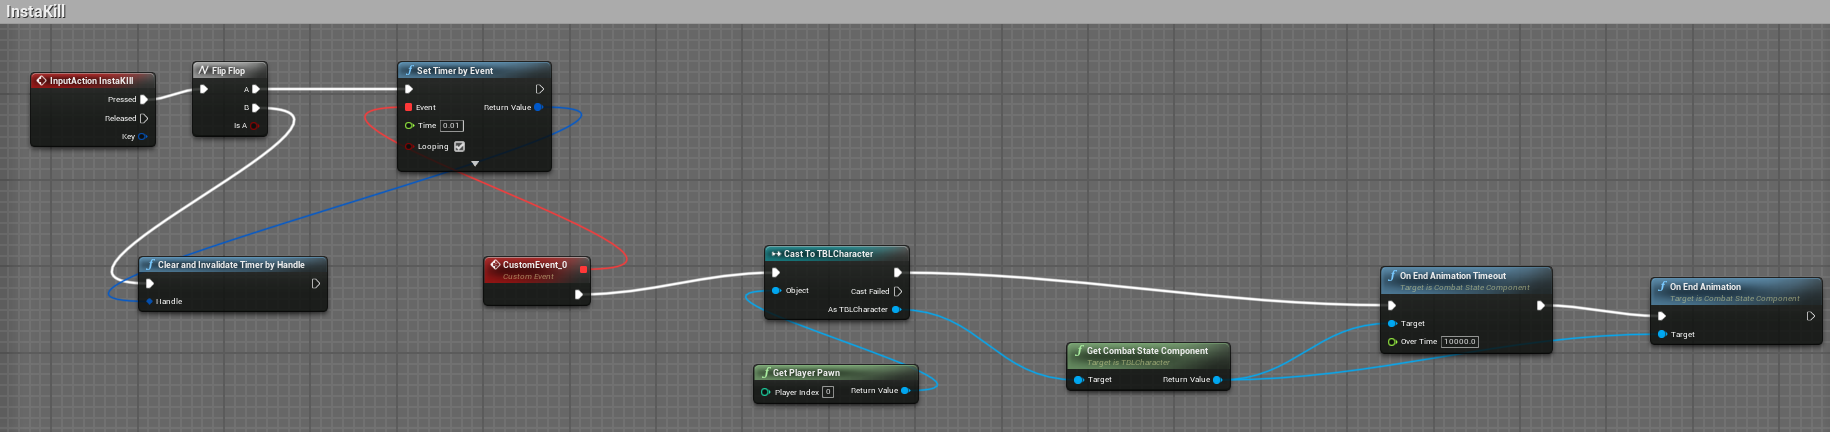Expand advanced pins arrow on Set Timer by Event
The image size is (1830, 432).
(474, 163)
